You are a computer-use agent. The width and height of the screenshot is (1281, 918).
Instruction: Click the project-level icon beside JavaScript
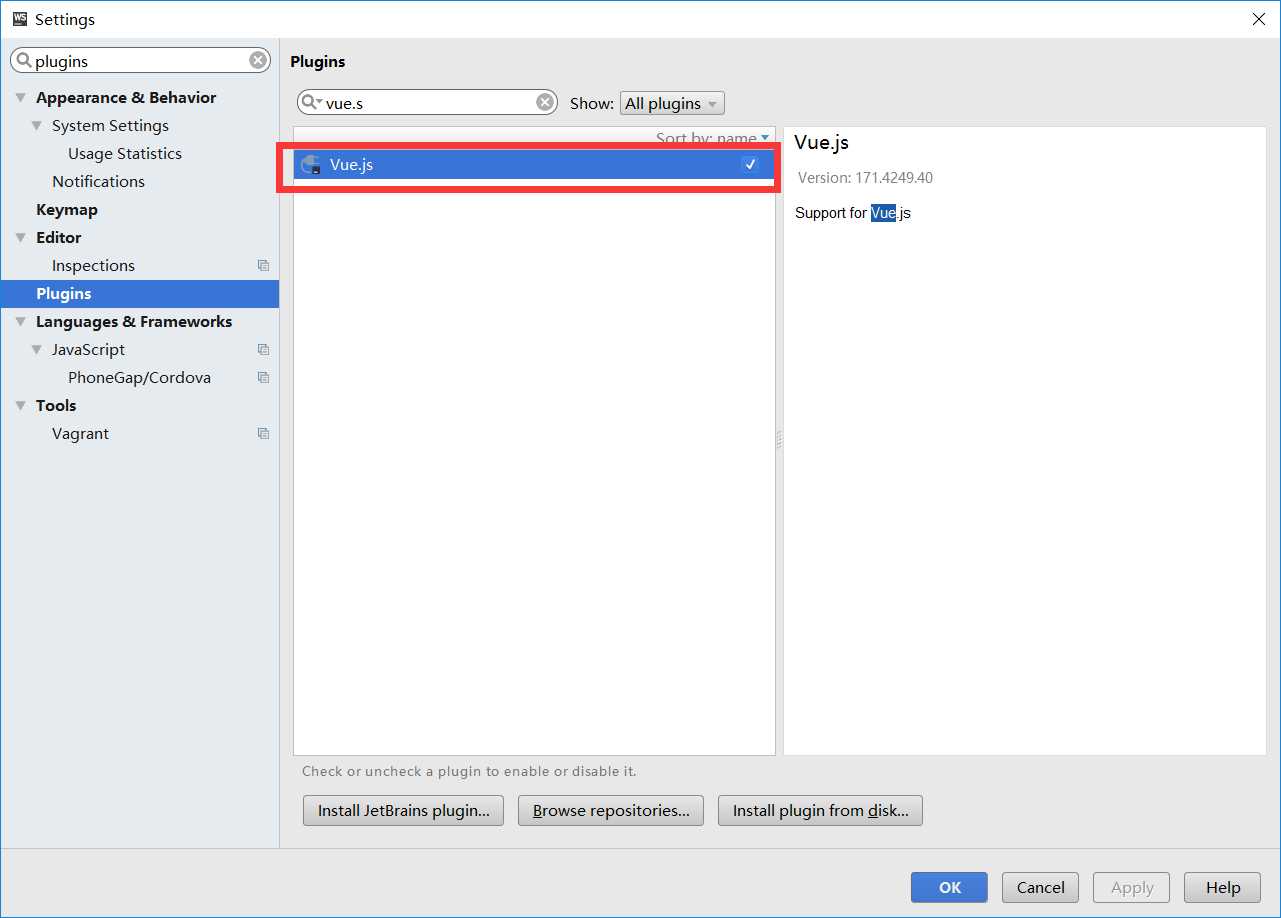click(x=263, y=350)
